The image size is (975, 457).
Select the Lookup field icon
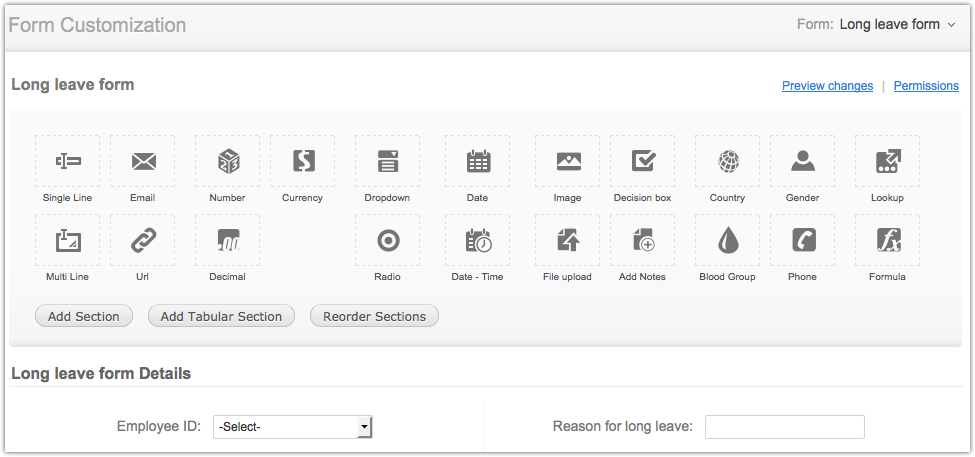coord(887,161)
